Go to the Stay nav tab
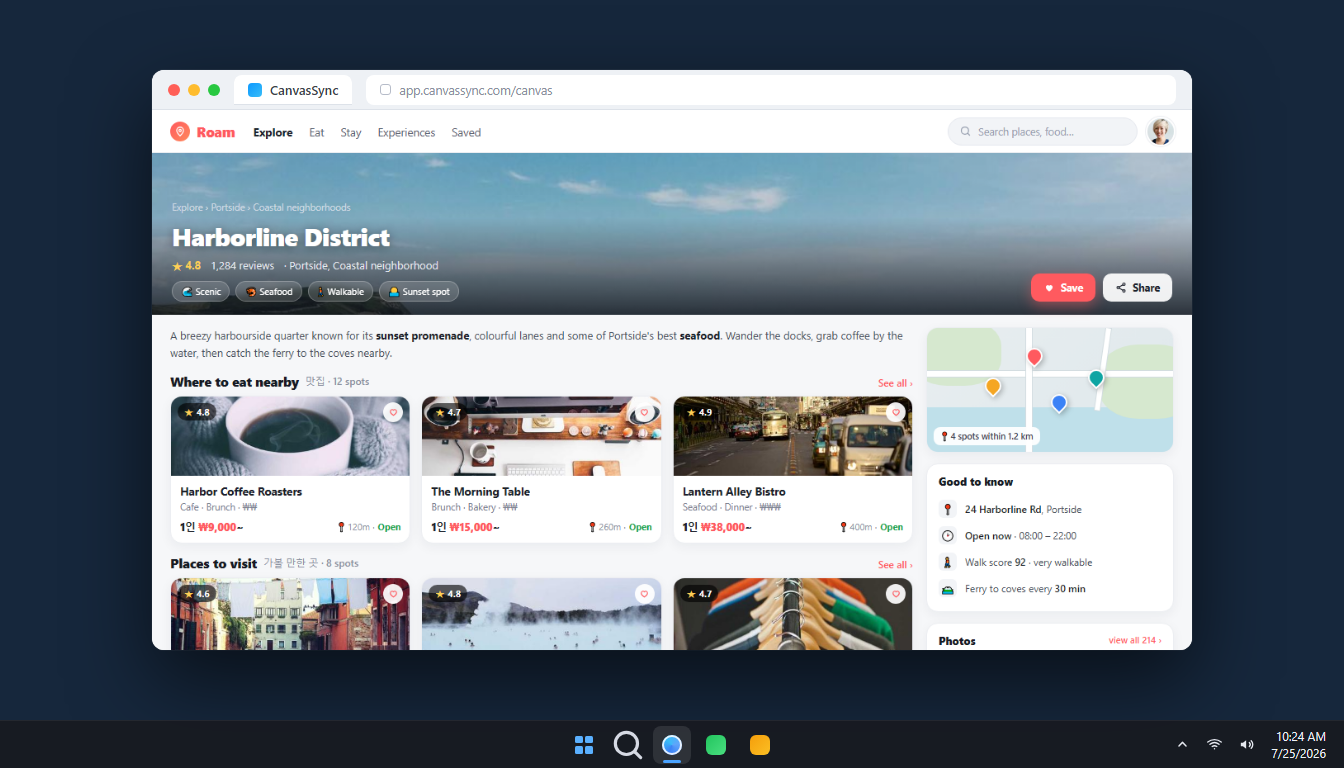 pos(351,132)
